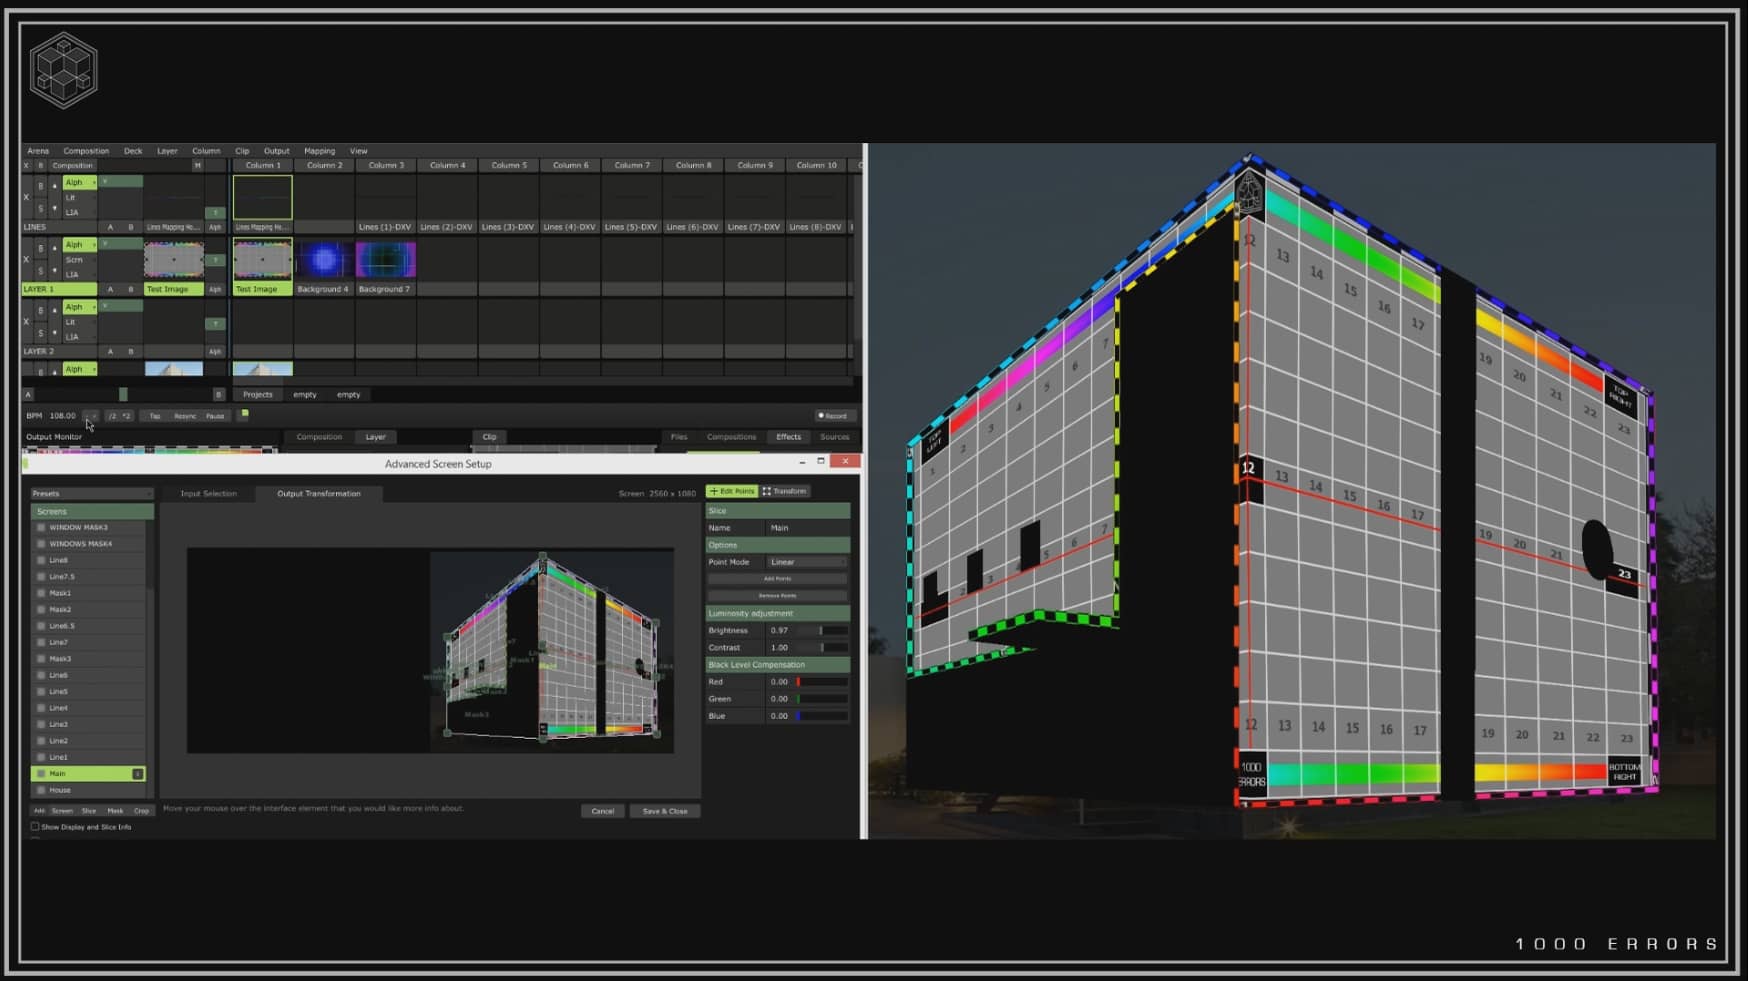Image resolution: width=1748 pixels, height=981 pixels.
Task: Open the LINES layer transition Alph dropdown
Action: [215, 227]
